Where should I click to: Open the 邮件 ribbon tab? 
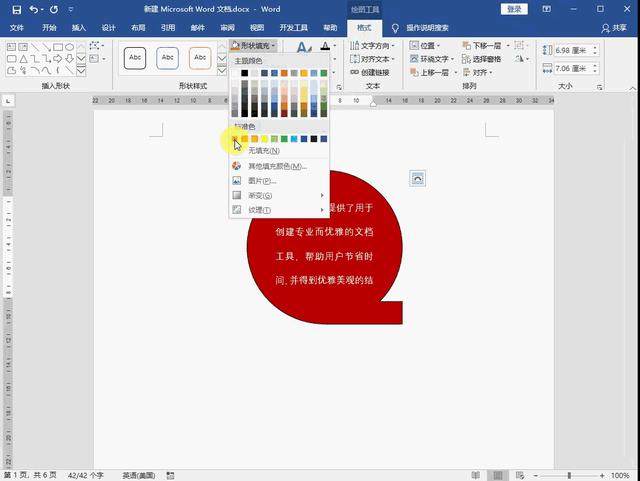tap(198, 28)
